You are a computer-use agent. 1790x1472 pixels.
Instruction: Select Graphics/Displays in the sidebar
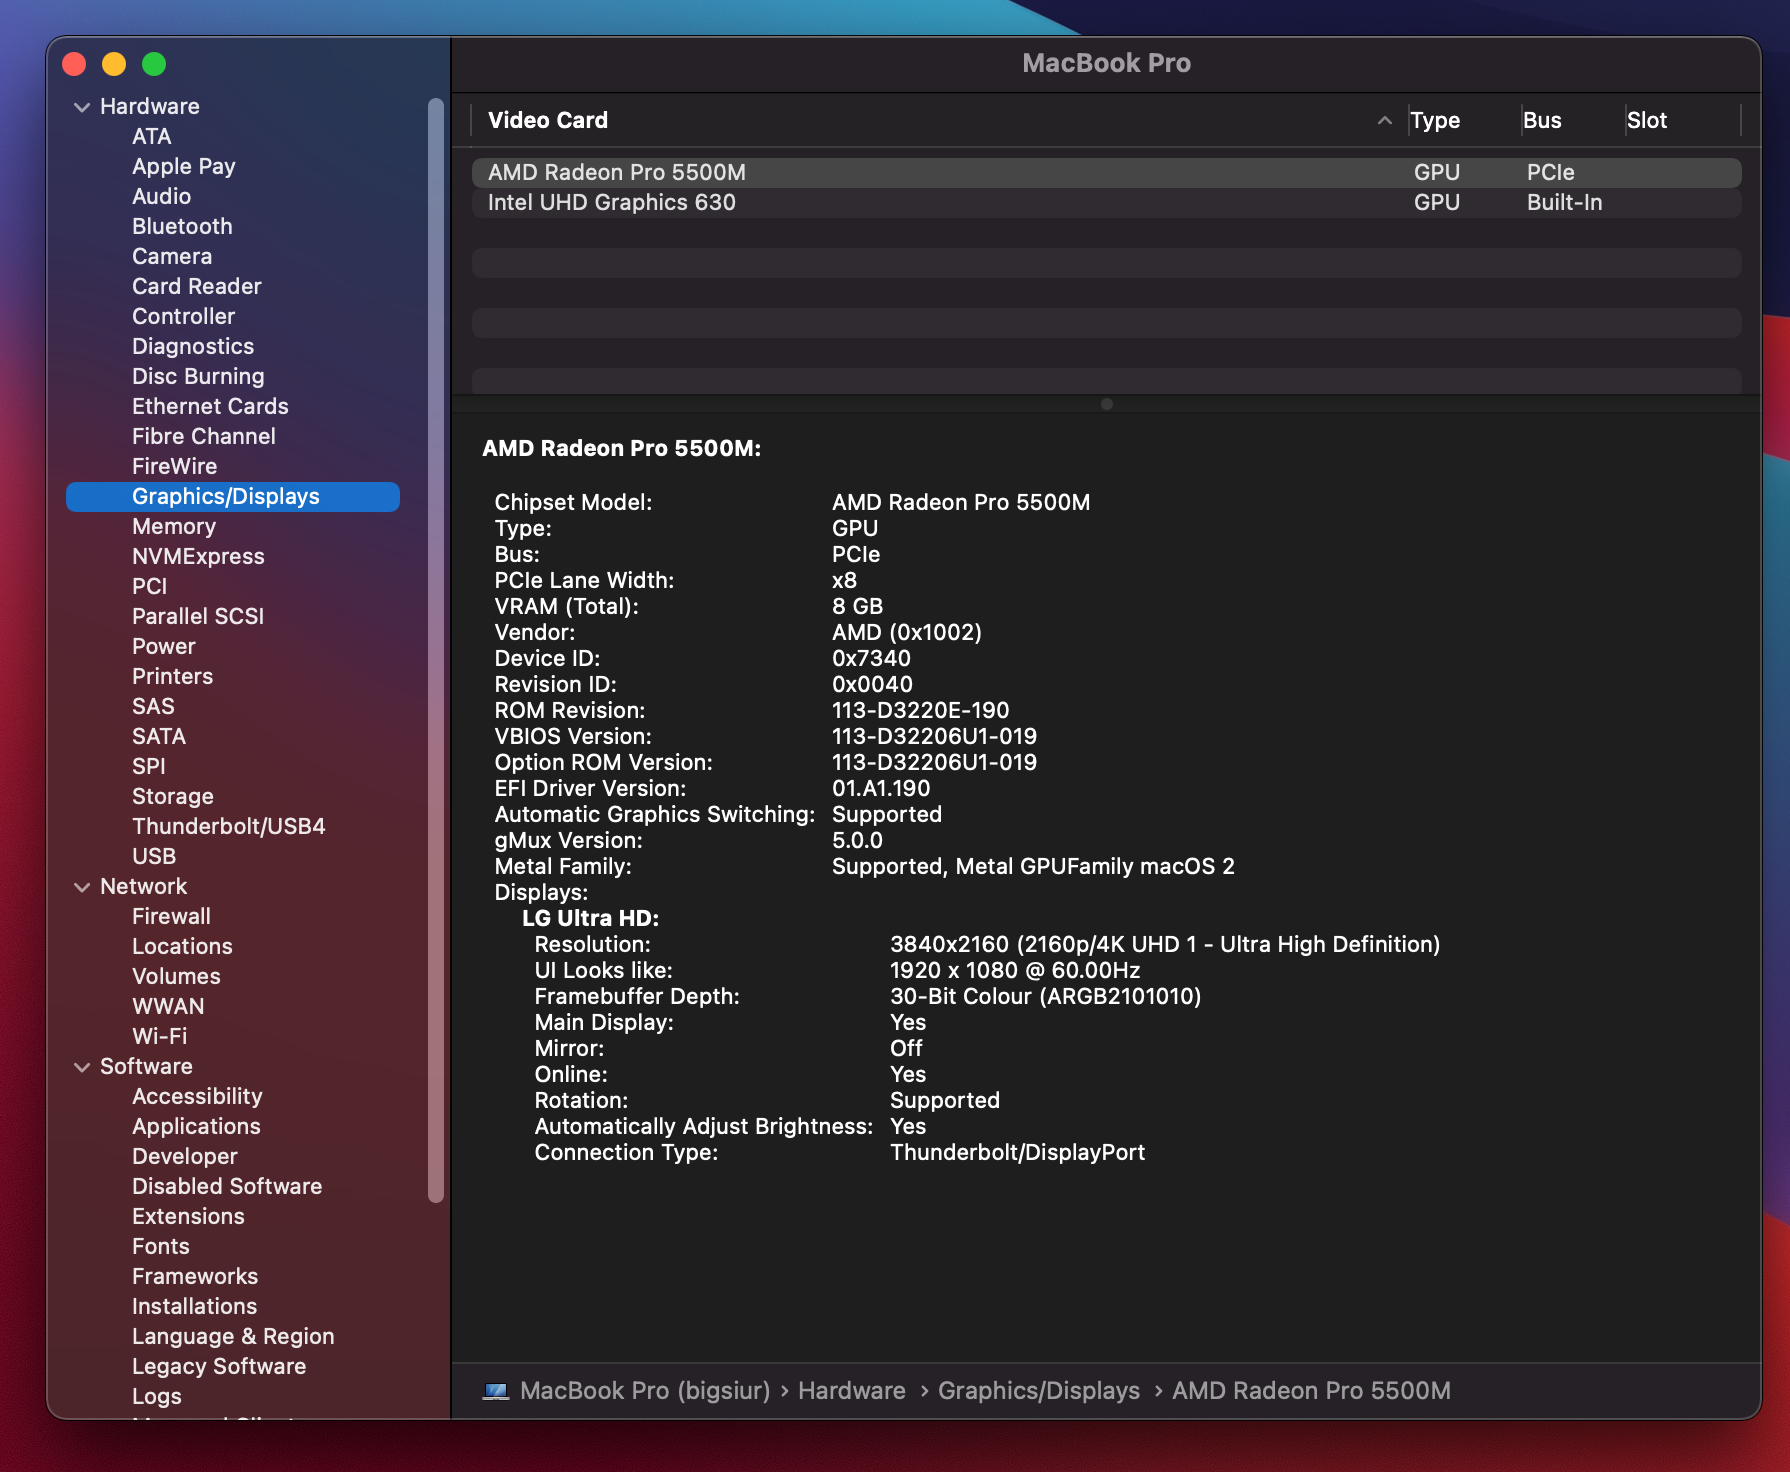(233, 497)
